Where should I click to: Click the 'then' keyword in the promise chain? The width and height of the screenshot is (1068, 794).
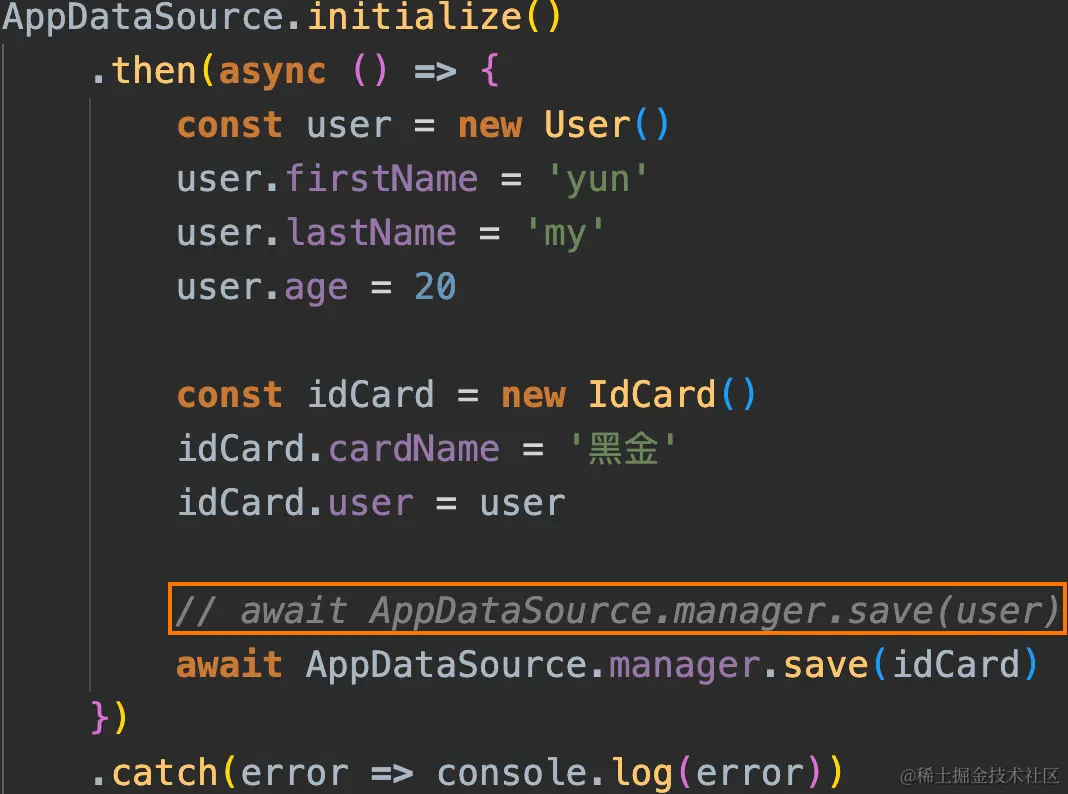tap(154, 71)
